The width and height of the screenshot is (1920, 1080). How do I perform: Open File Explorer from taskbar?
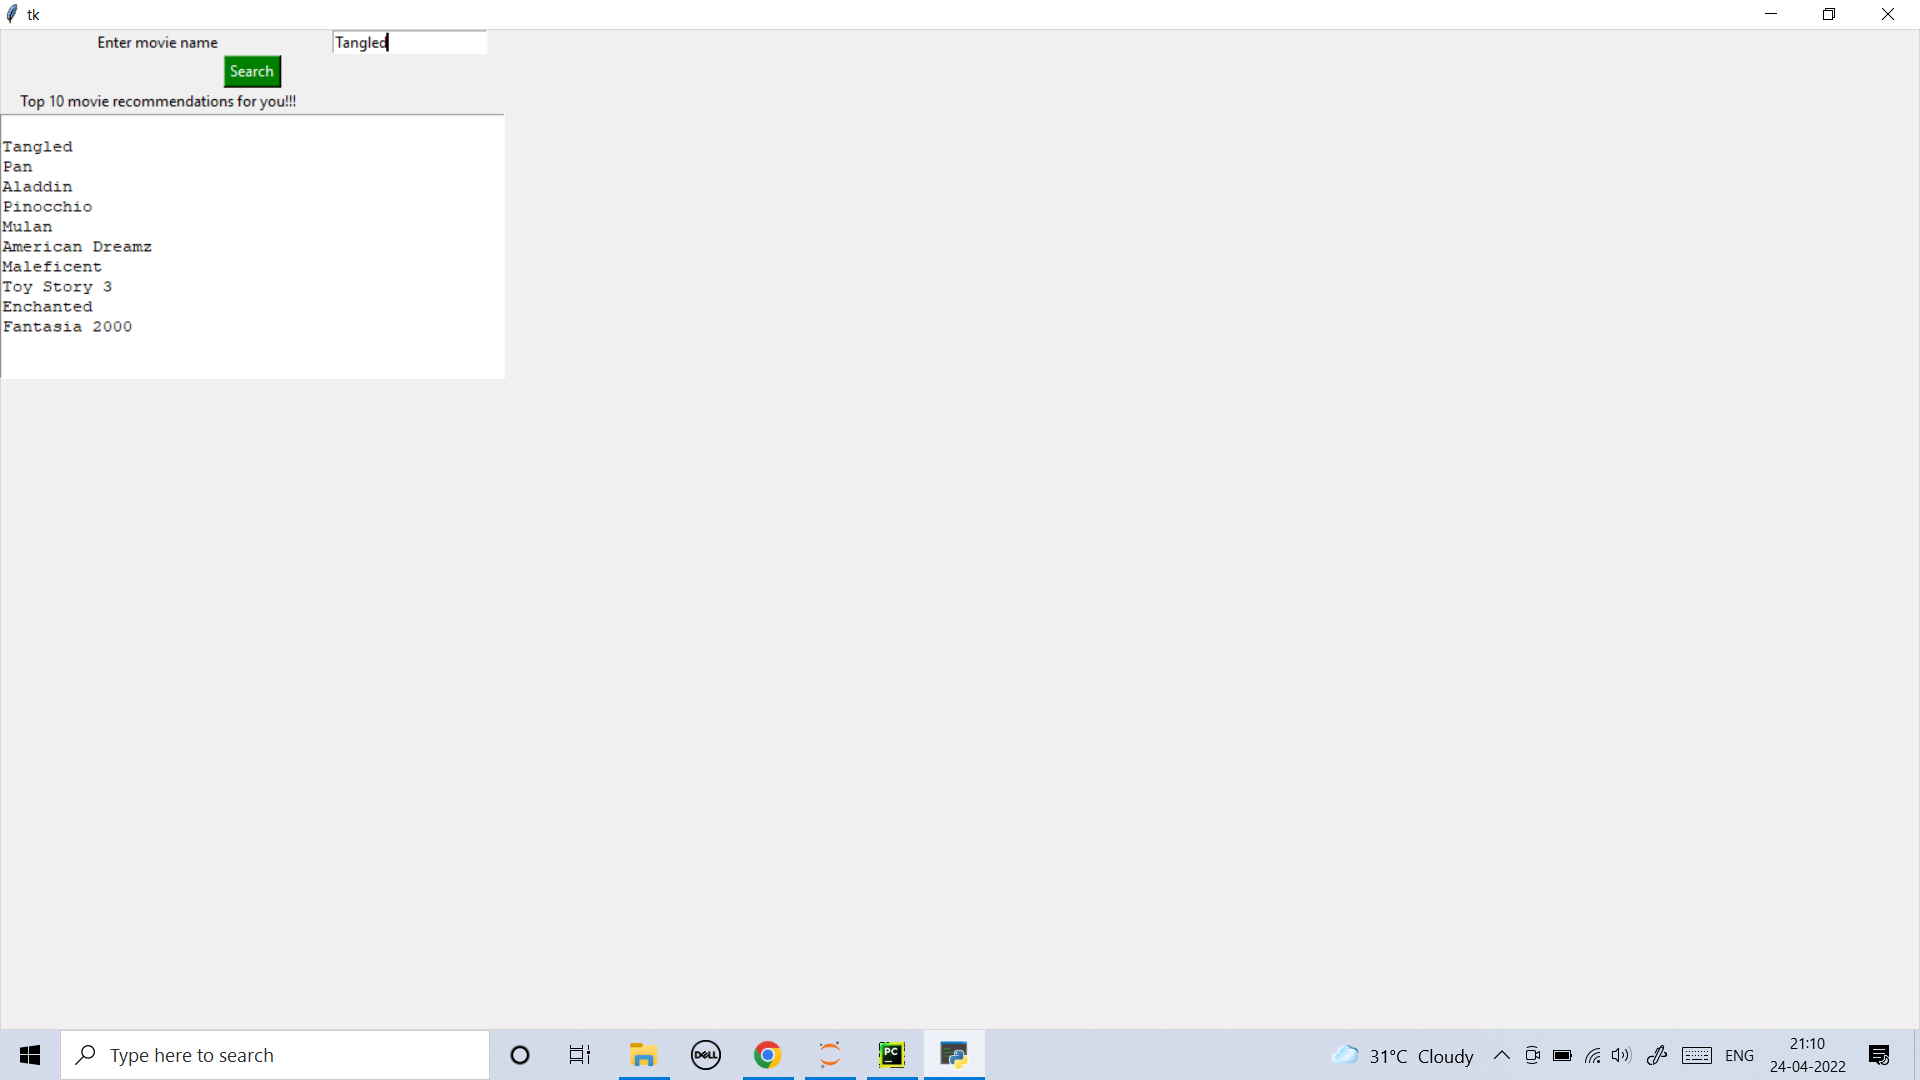click(x=643, y=1055)
